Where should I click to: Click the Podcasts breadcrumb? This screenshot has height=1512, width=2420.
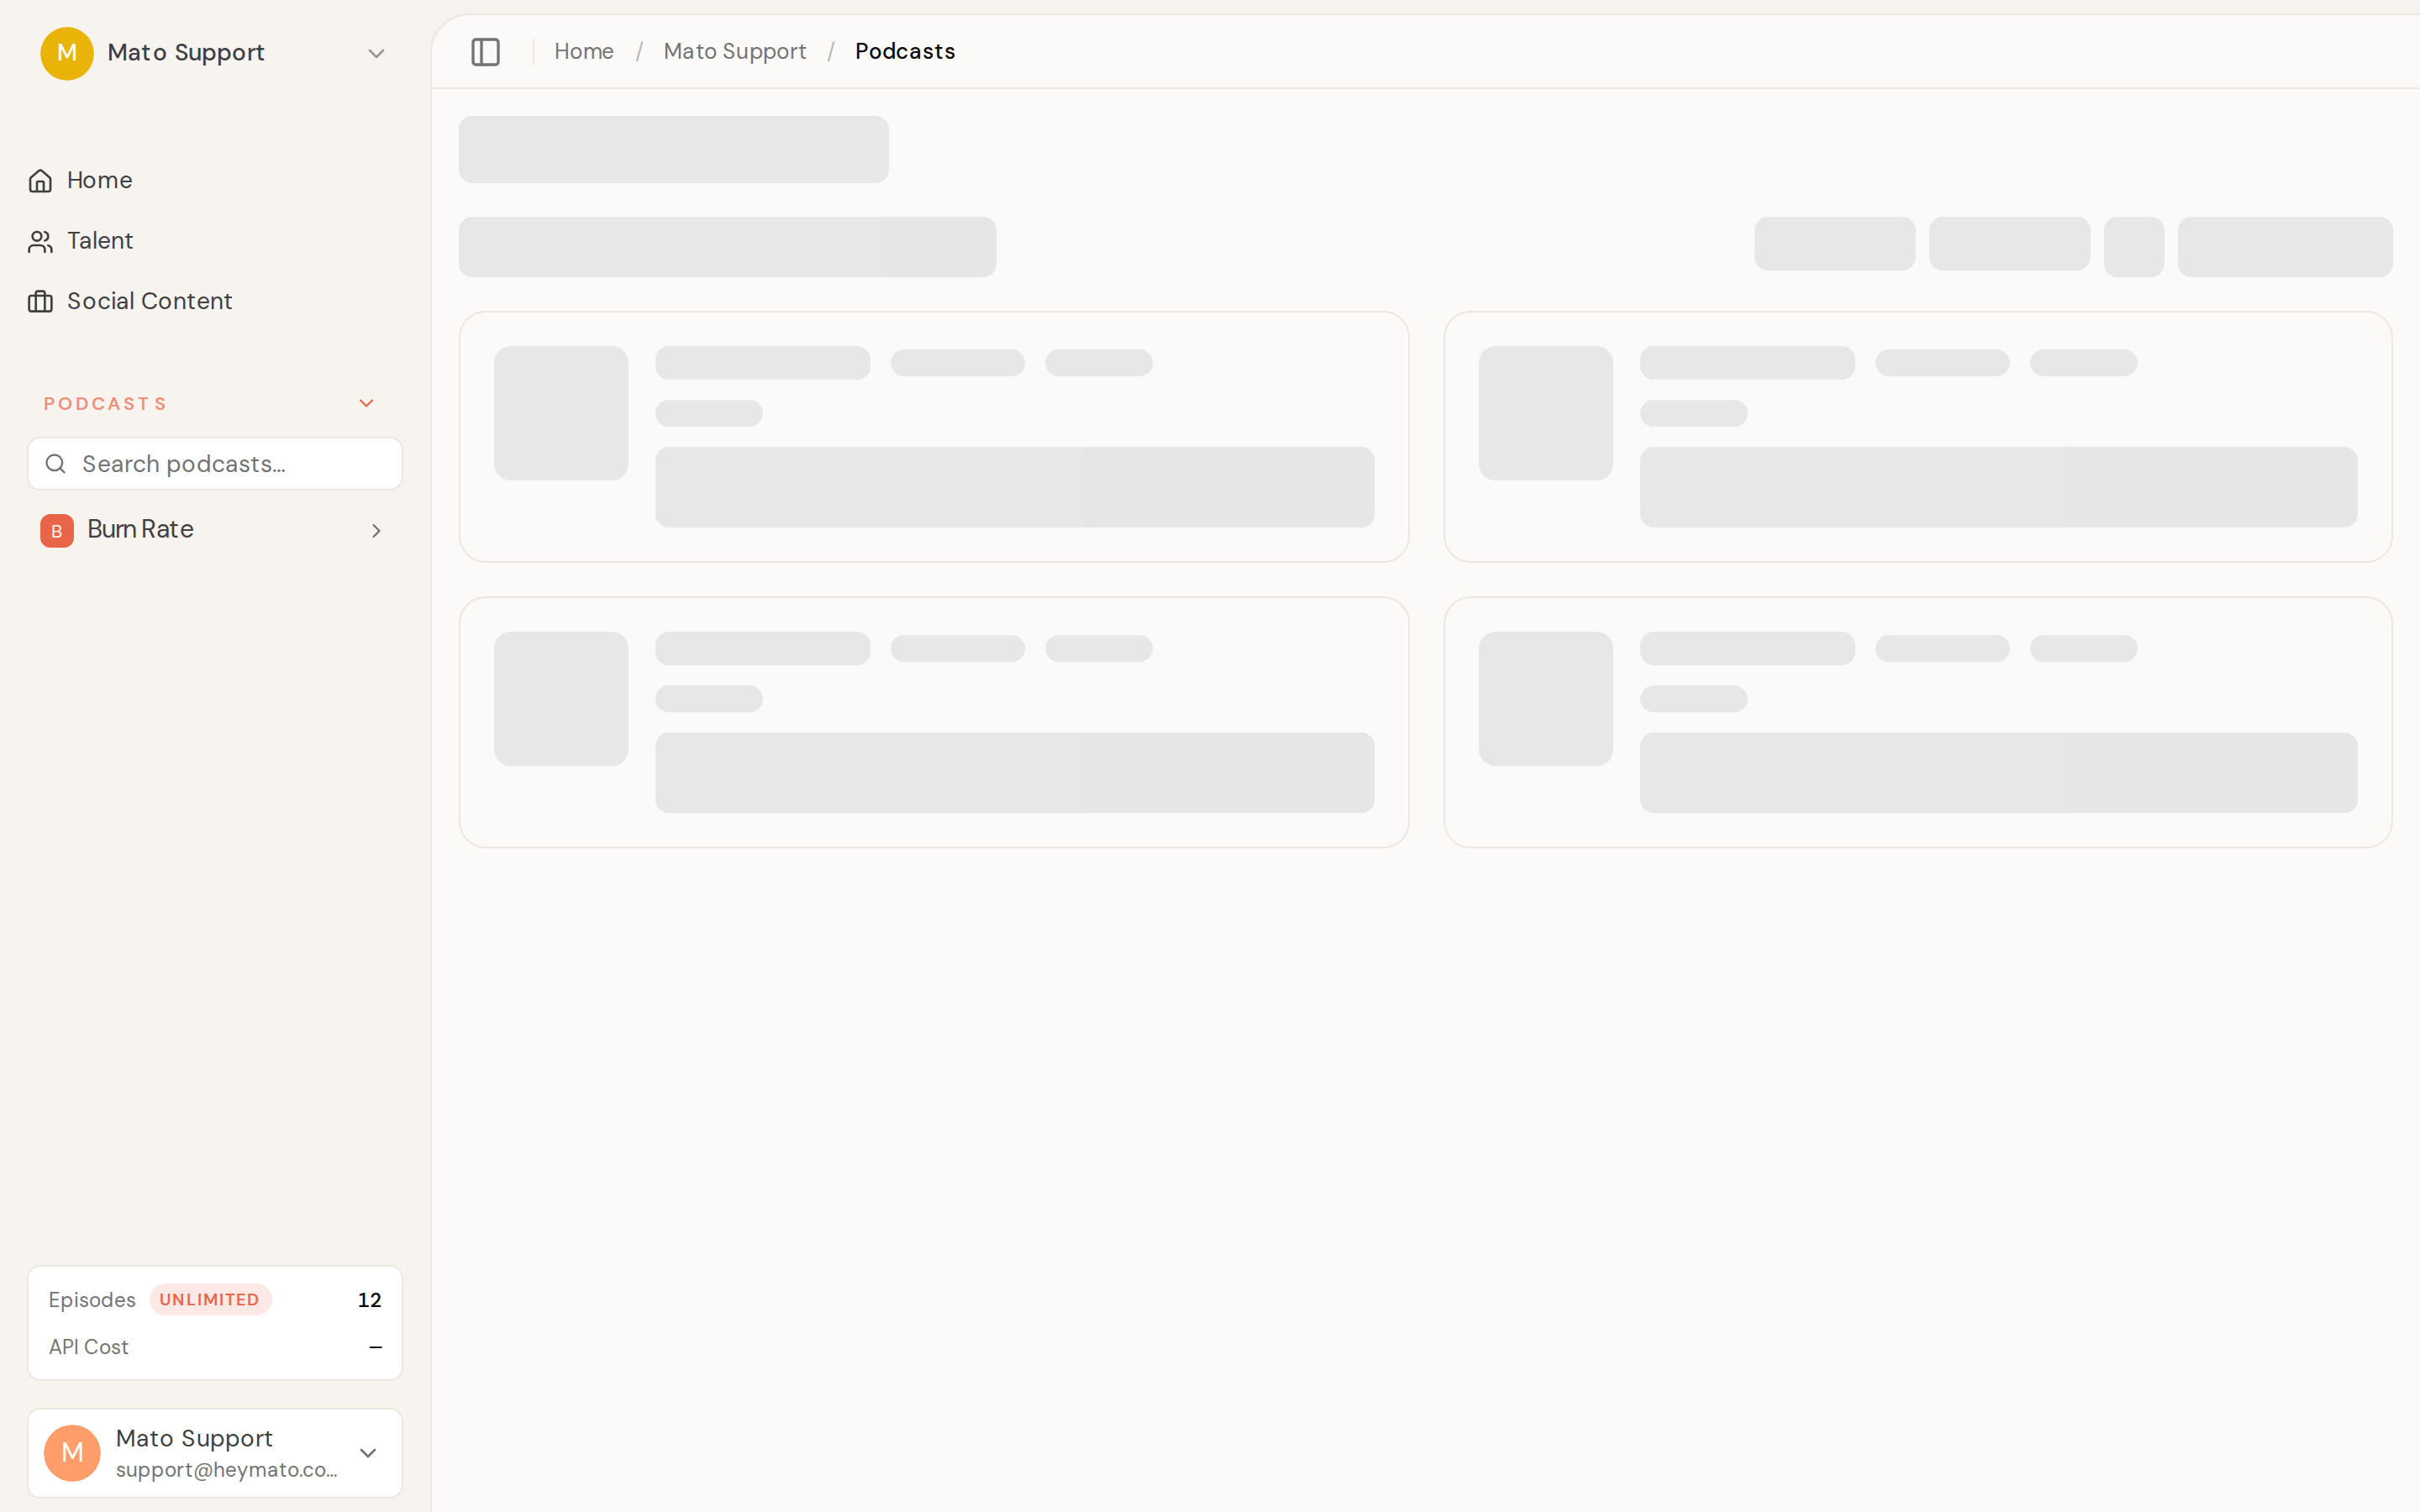(x=905, y=51)
